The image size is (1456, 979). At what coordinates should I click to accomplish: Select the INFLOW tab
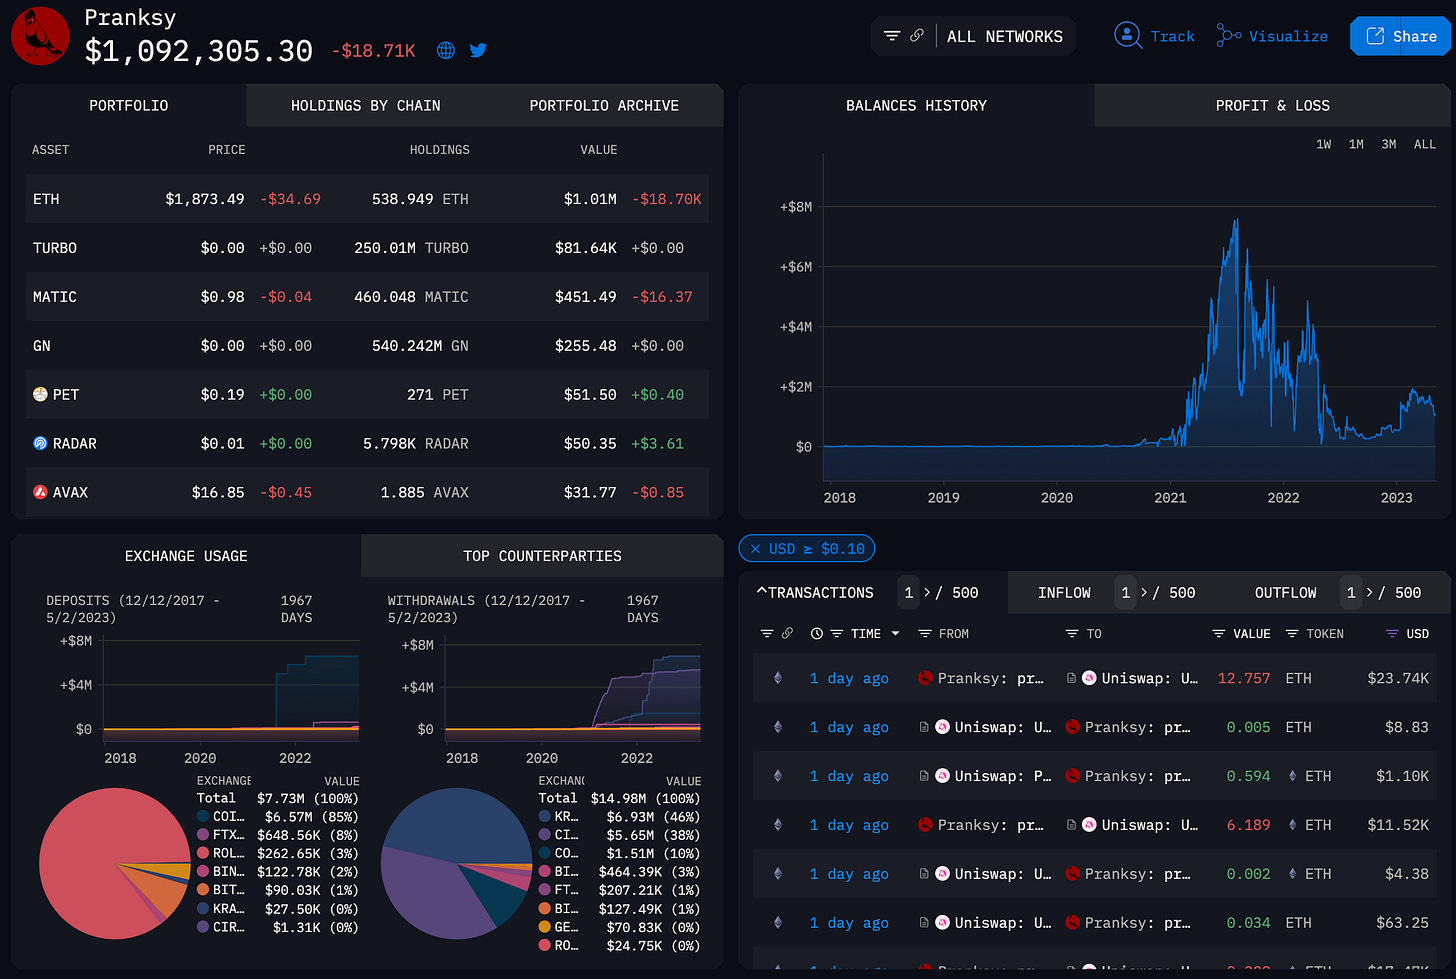pyautogui.click(x=1064, y=593)
